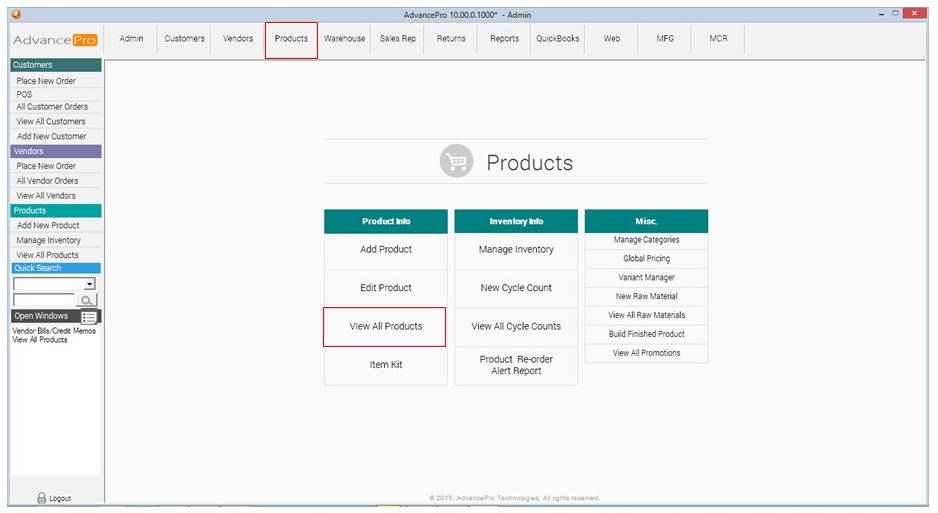Open the QuickBooks tab

(558, 39)
